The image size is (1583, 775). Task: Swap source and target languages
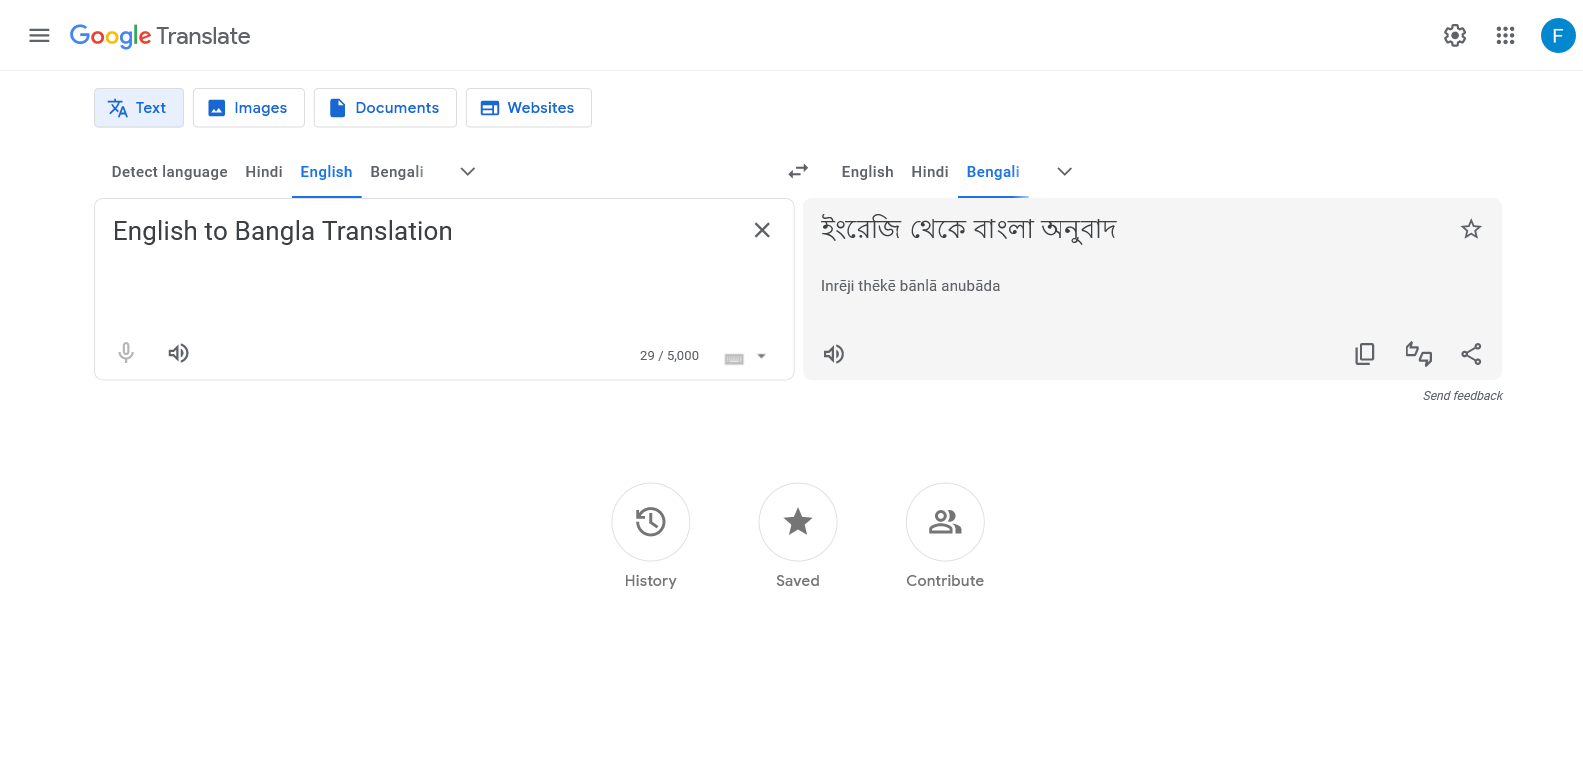[798, 172]
